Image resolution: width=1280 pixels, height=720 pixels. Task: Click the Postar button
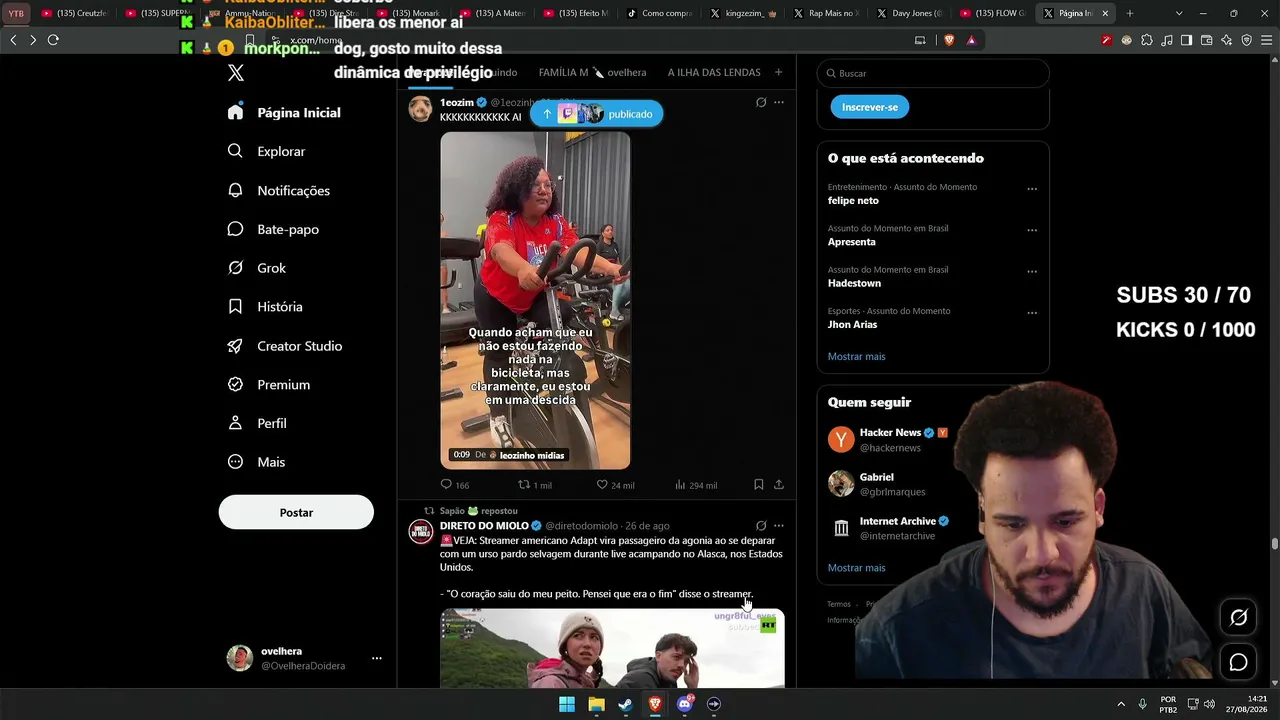click(296, 512)
